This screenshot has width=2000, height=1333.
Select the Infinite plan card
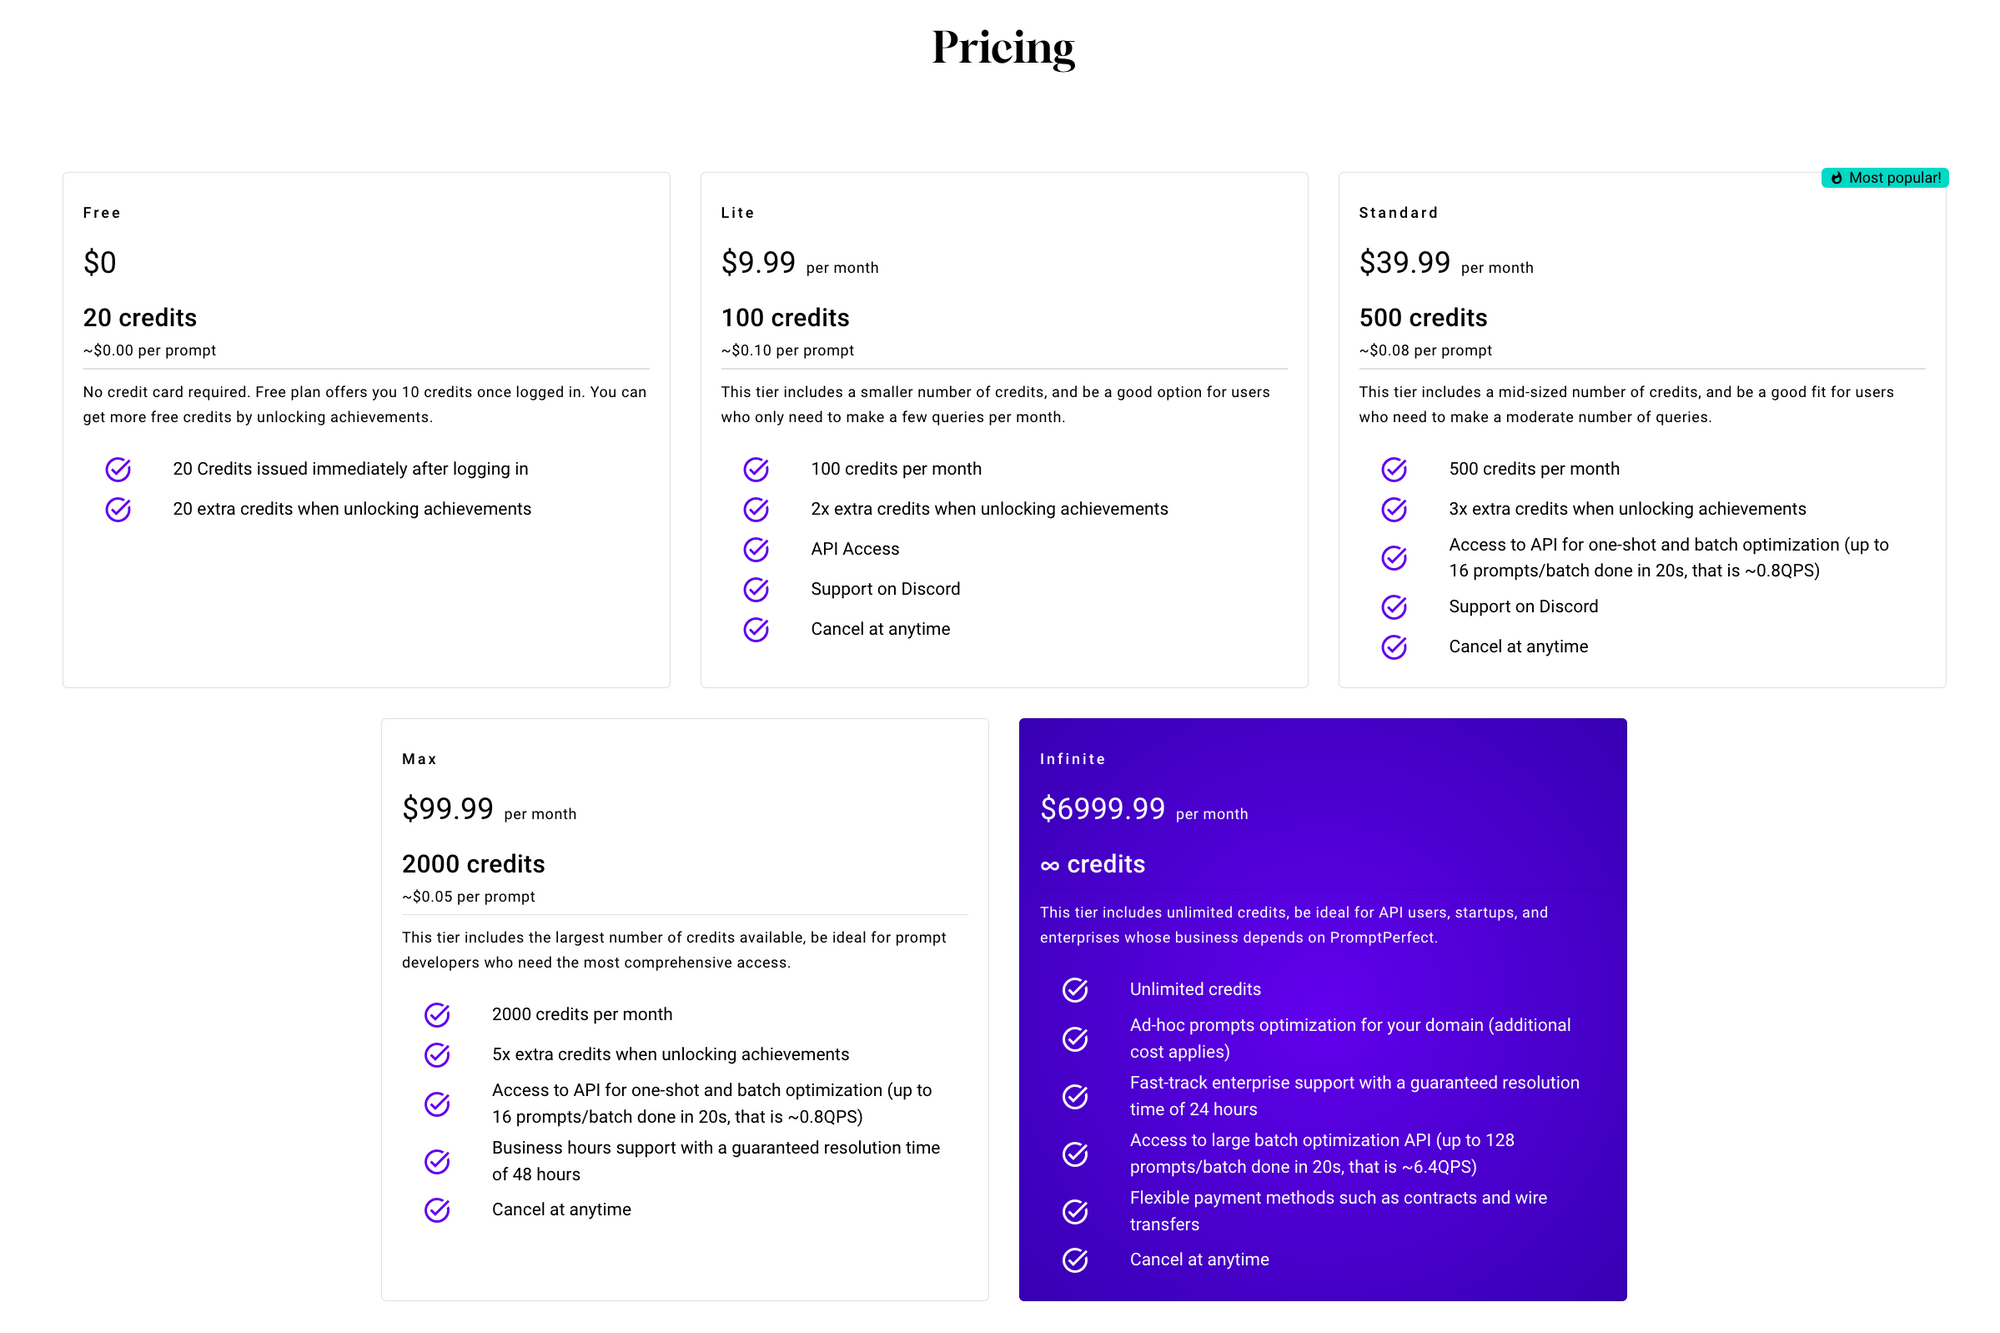[x=1322, y=1008]
